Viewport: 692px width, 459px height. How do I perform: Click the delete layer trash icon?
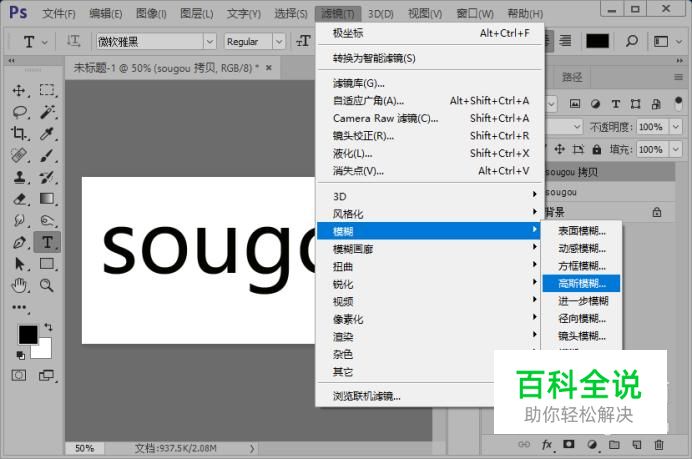point(658,444)
